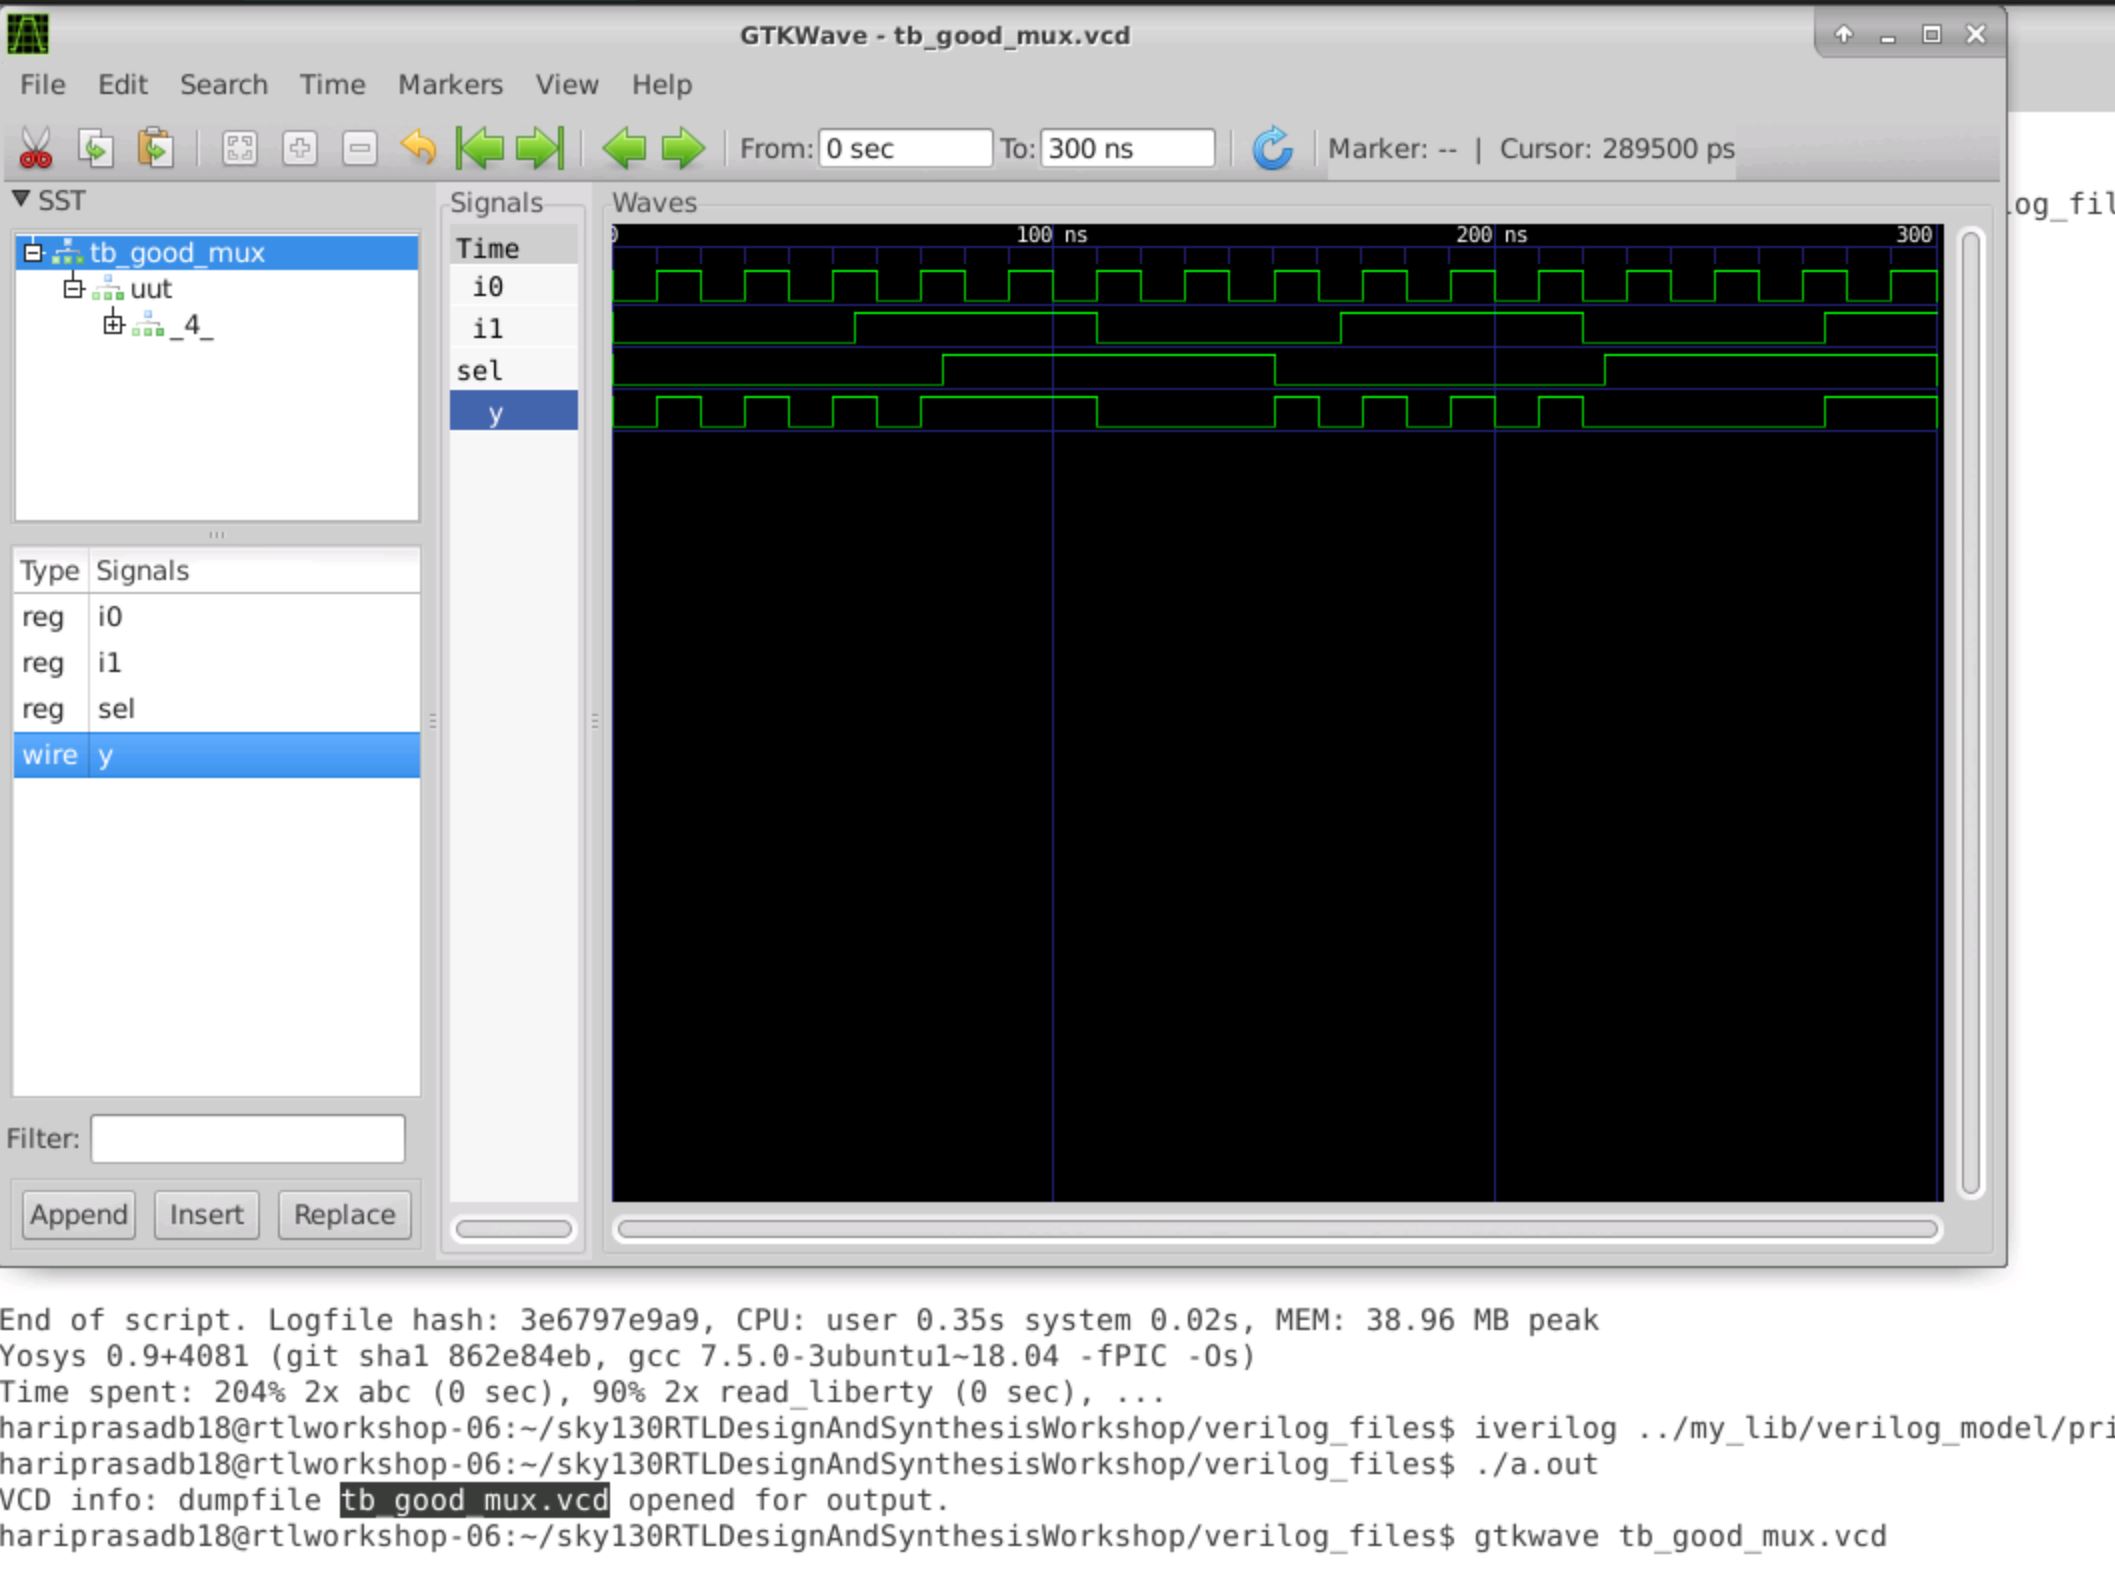Click the Copy Traces icon
The height and width of the screenshot is (1570, 2115).
(98, 148)
